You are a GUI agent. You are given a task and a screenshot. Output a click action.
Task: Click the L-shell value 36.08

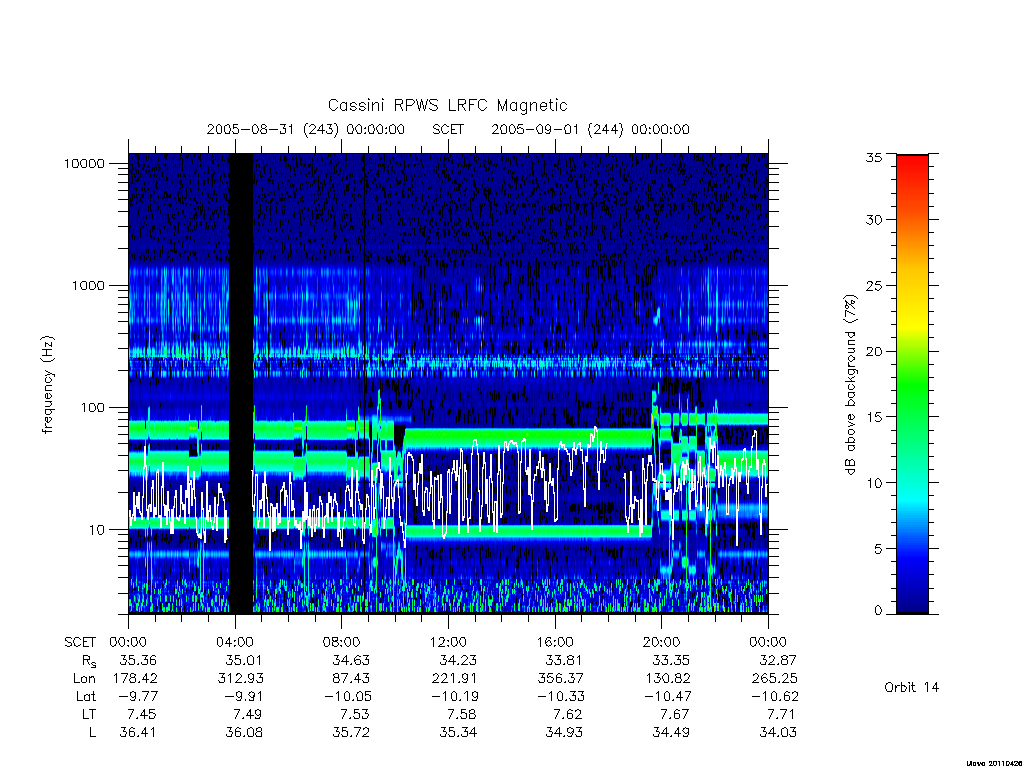tap(244, 733)
